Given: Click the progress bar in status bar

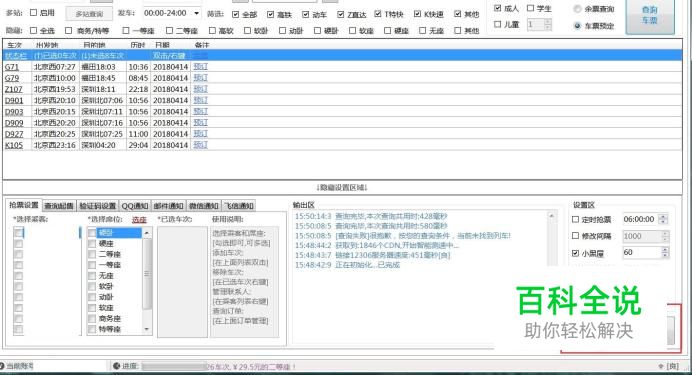Looking at the screenshot, I should [174, 366].
